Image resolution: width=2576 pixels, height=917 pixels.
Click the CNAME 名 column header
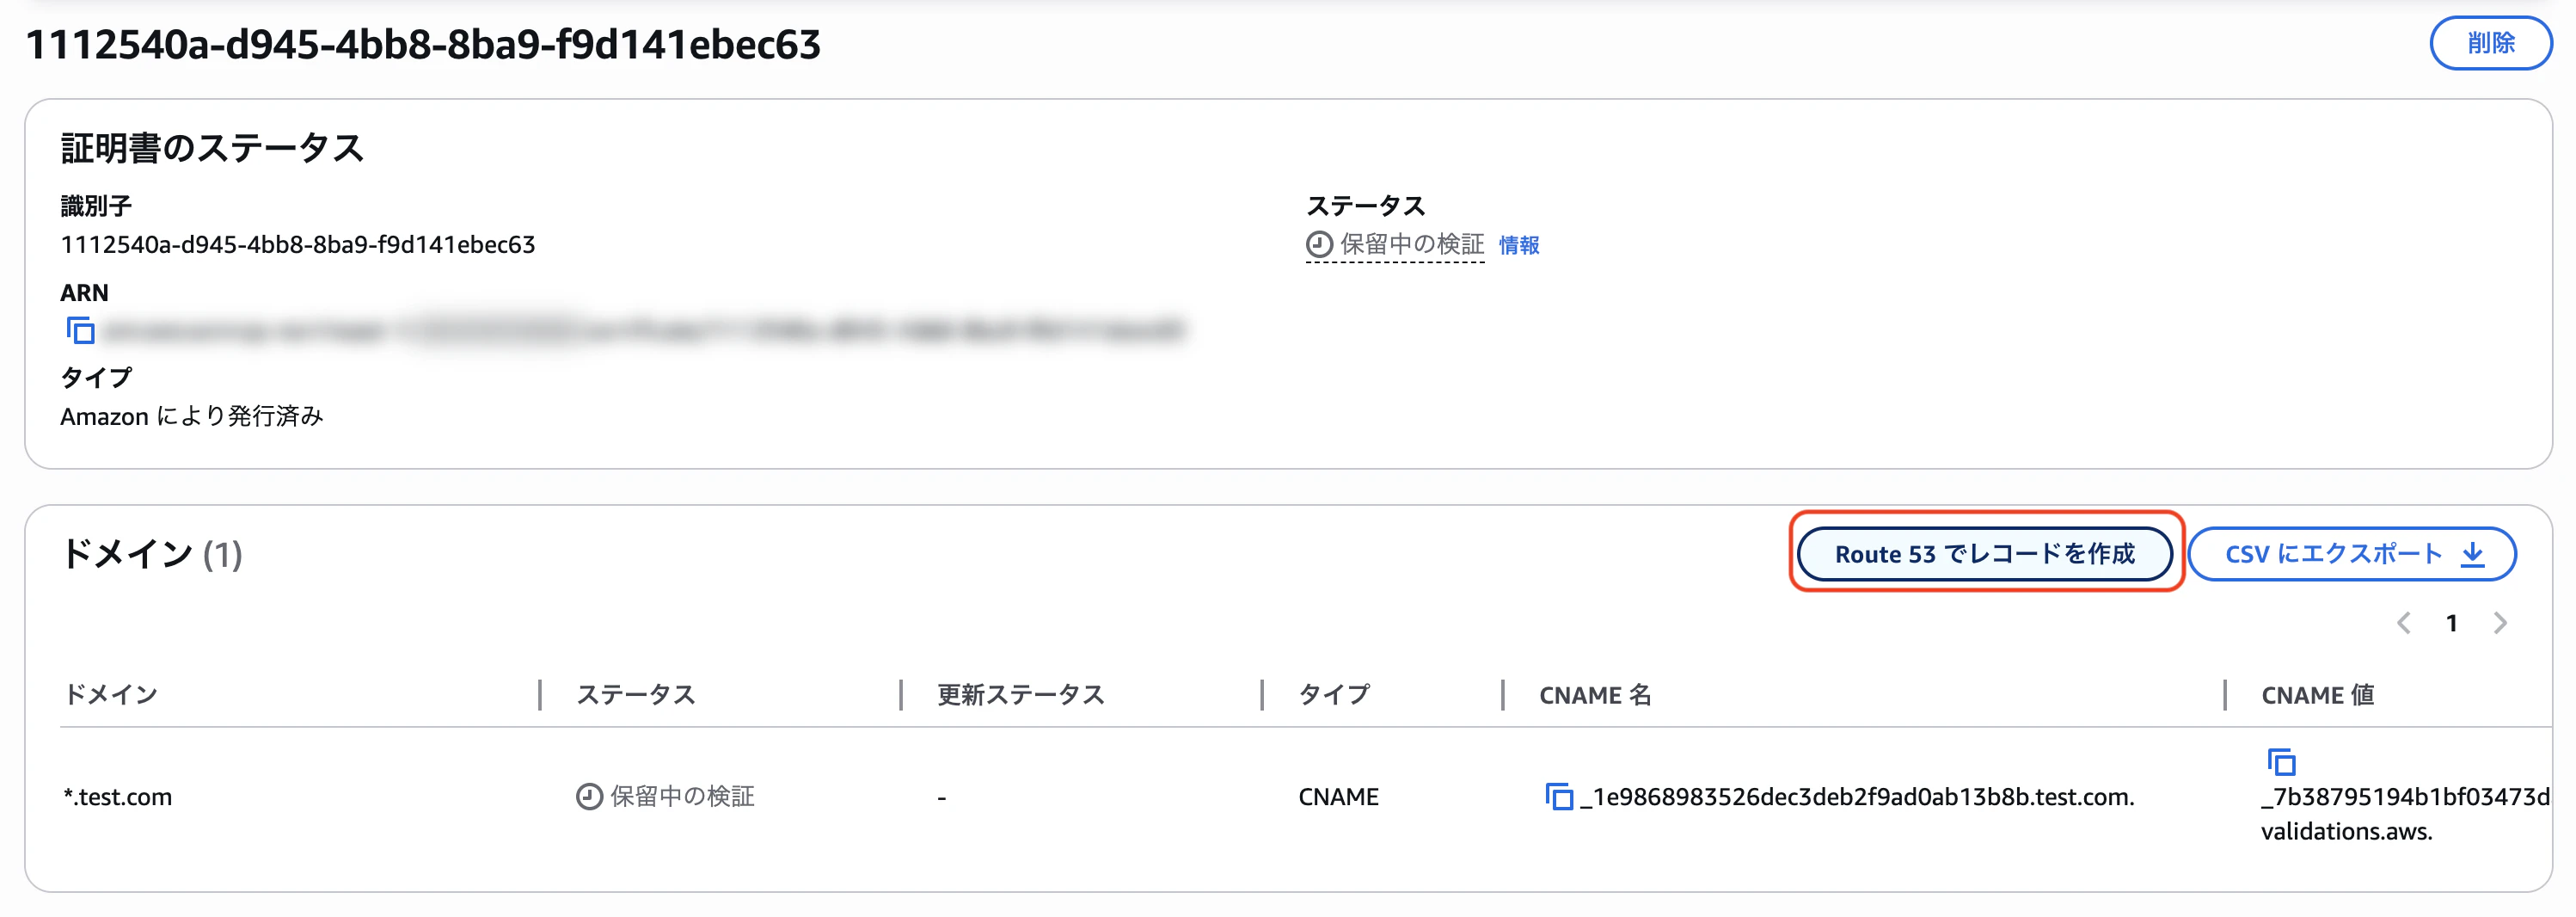click(1595, 695)
